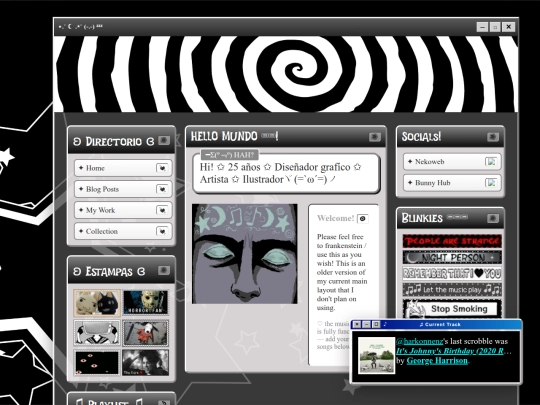Click the Directorio panel header icon
The width and height of the screenshot is (540, 405).
pyautogui.click(x=164, y=141)
